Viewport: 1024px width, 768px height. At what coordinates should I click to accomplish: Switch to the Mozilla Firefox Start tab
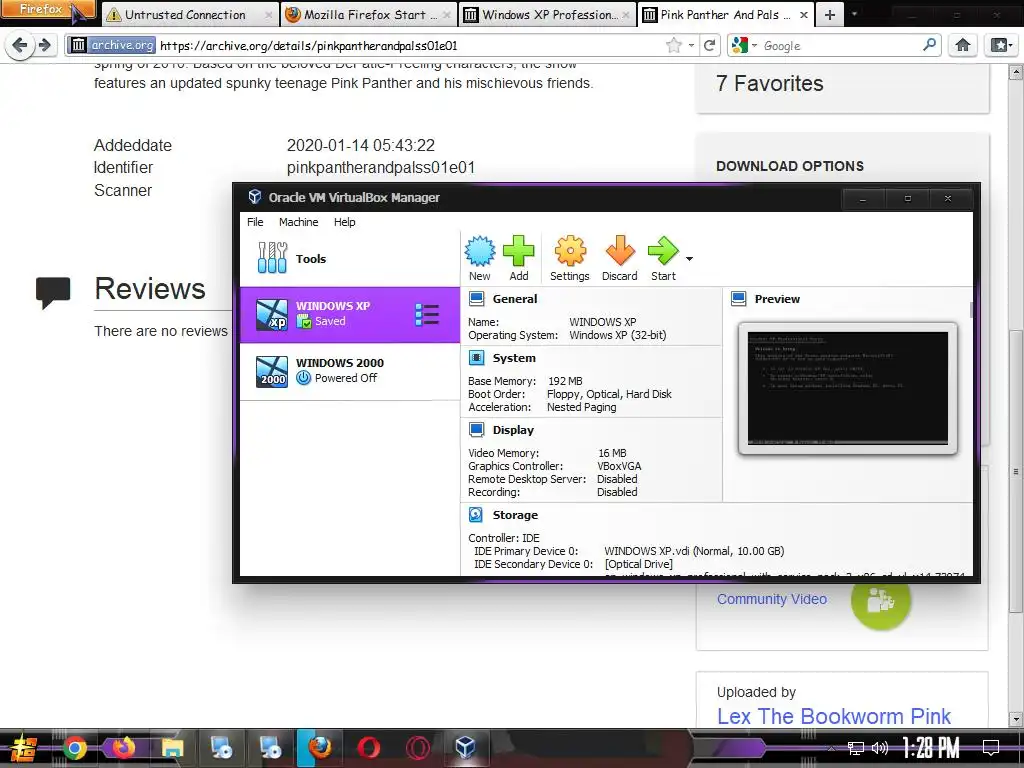tap(370, 14)
